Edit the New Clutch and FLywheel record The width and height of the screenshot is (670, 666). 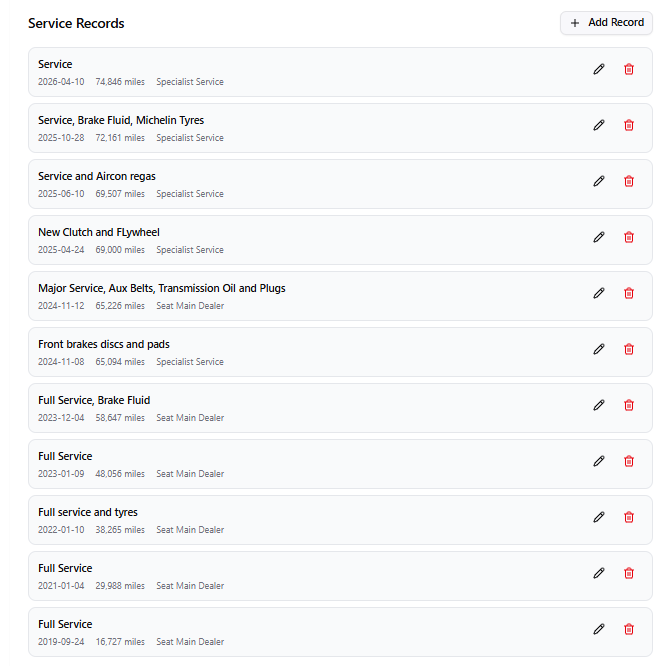pos(599,237)
